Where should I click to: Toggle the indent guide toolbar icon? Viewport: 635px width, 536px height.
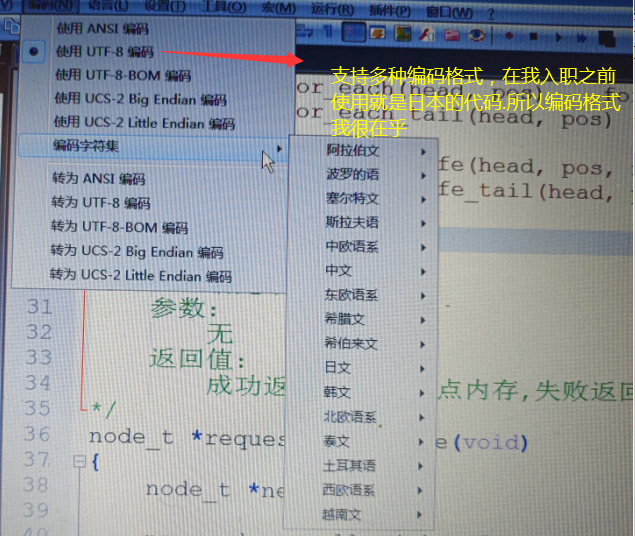354,33
